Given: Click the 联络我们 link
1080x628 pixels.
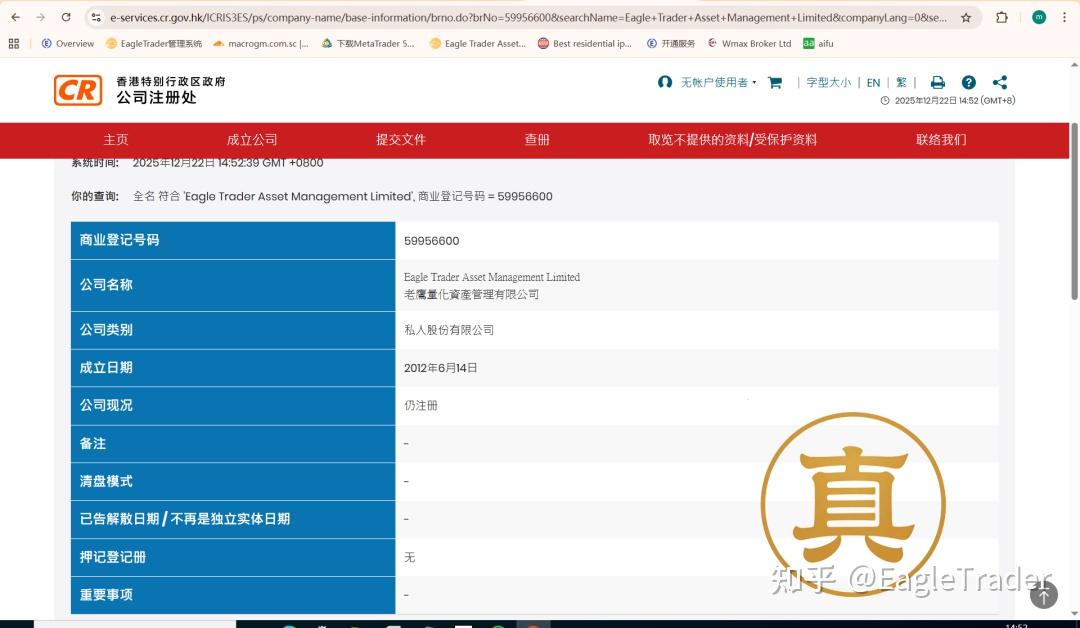Looking at the screenshot, I should 939,140.
